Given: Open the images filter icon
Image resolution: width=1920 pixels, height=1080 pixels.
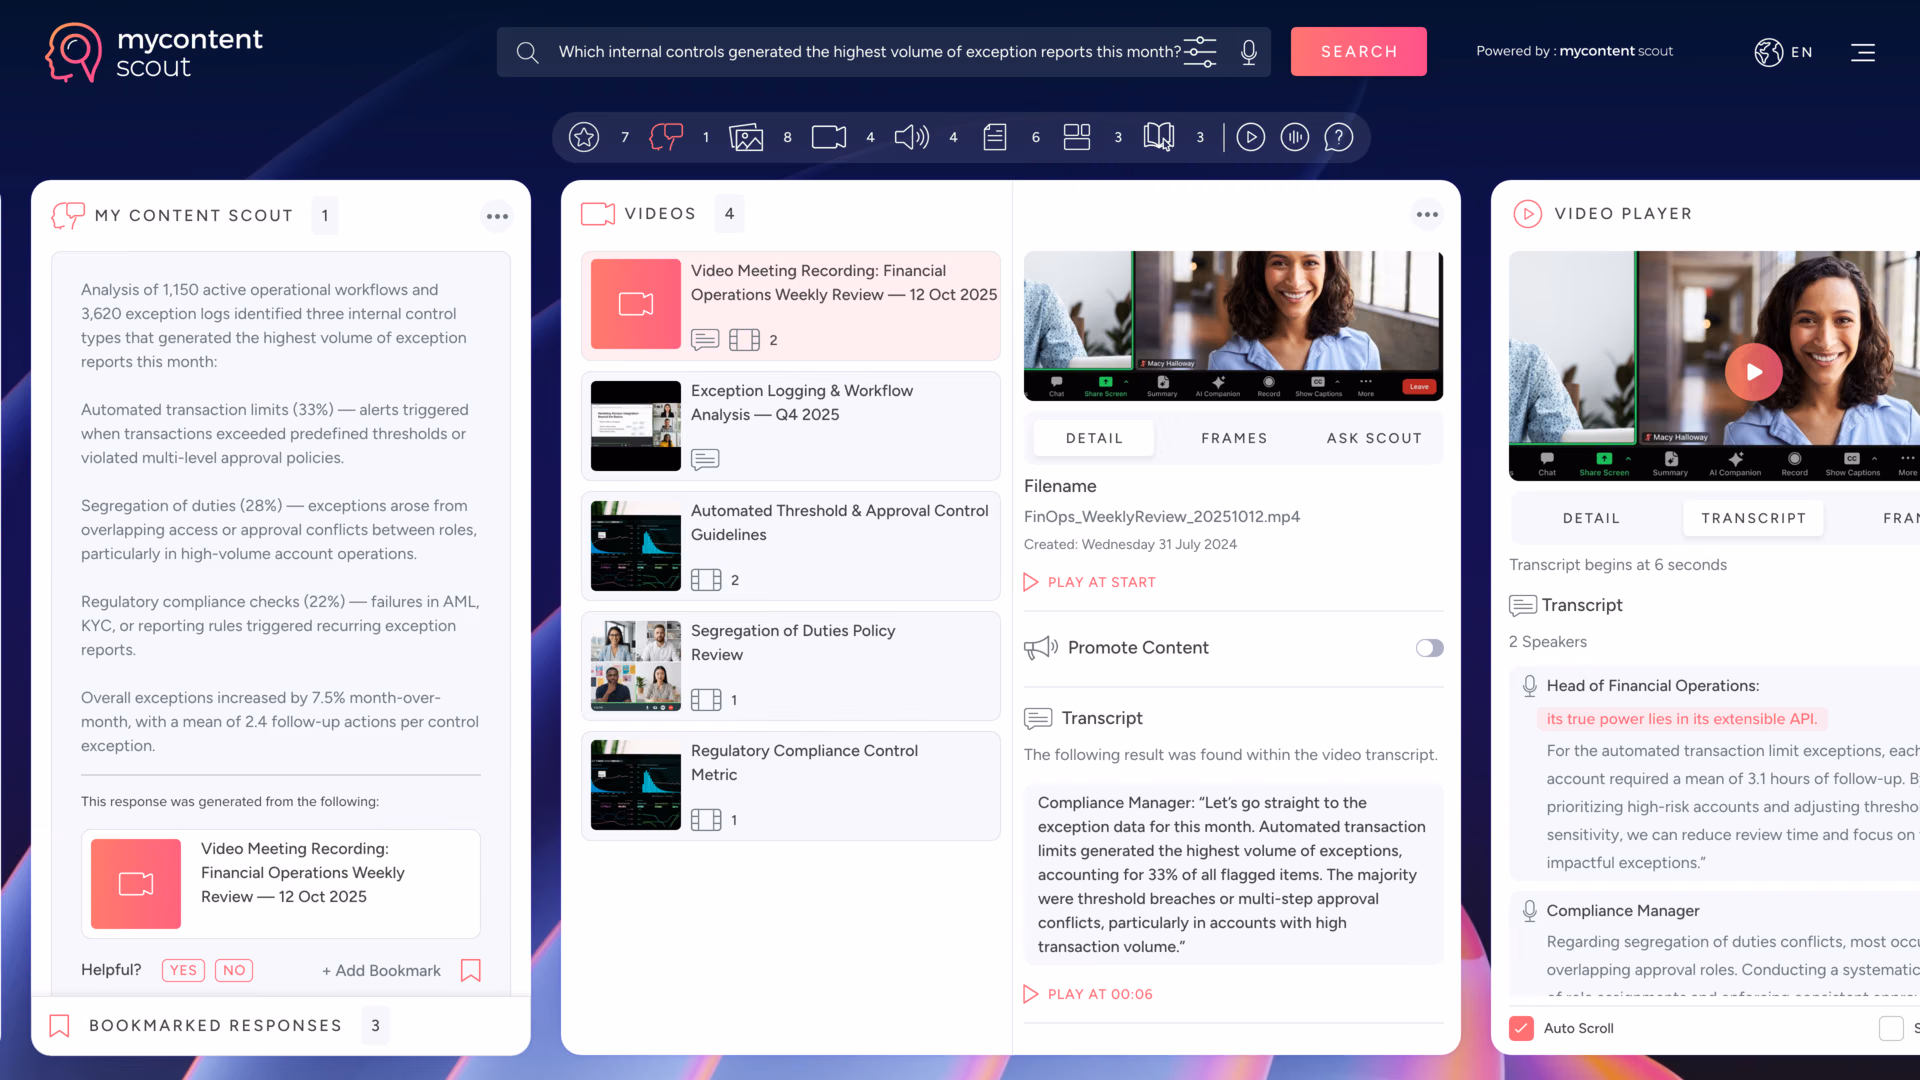Looking at the screenshot, I should tap(746, 137).
